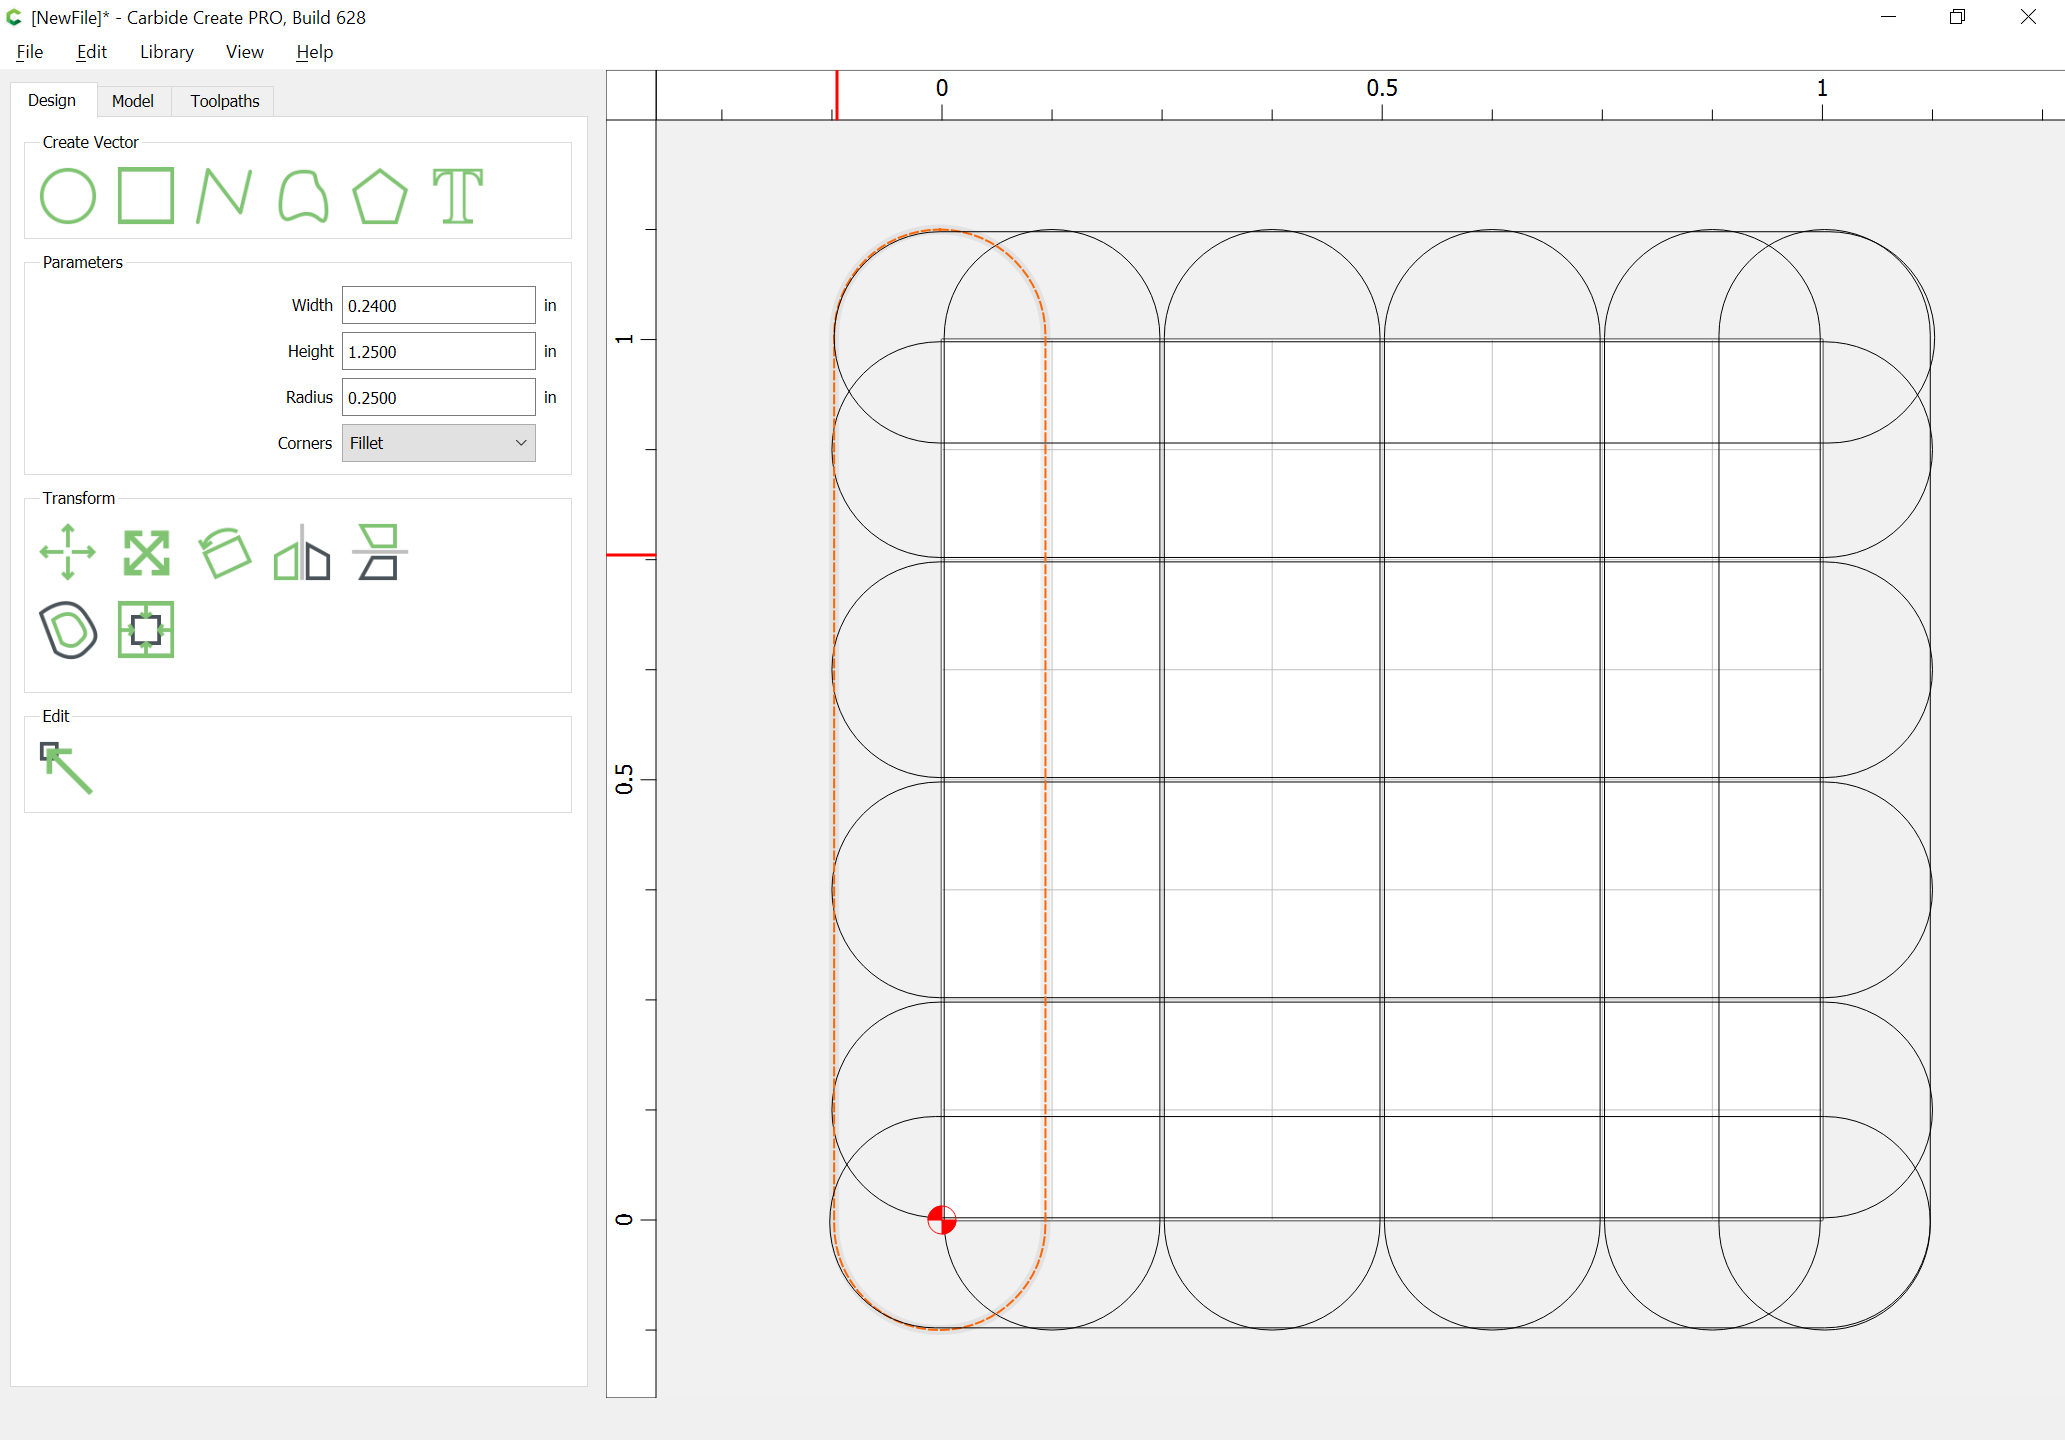Open the Move transform tool
Screen dimensions: 2065x1440
click(x=68, y=552)
